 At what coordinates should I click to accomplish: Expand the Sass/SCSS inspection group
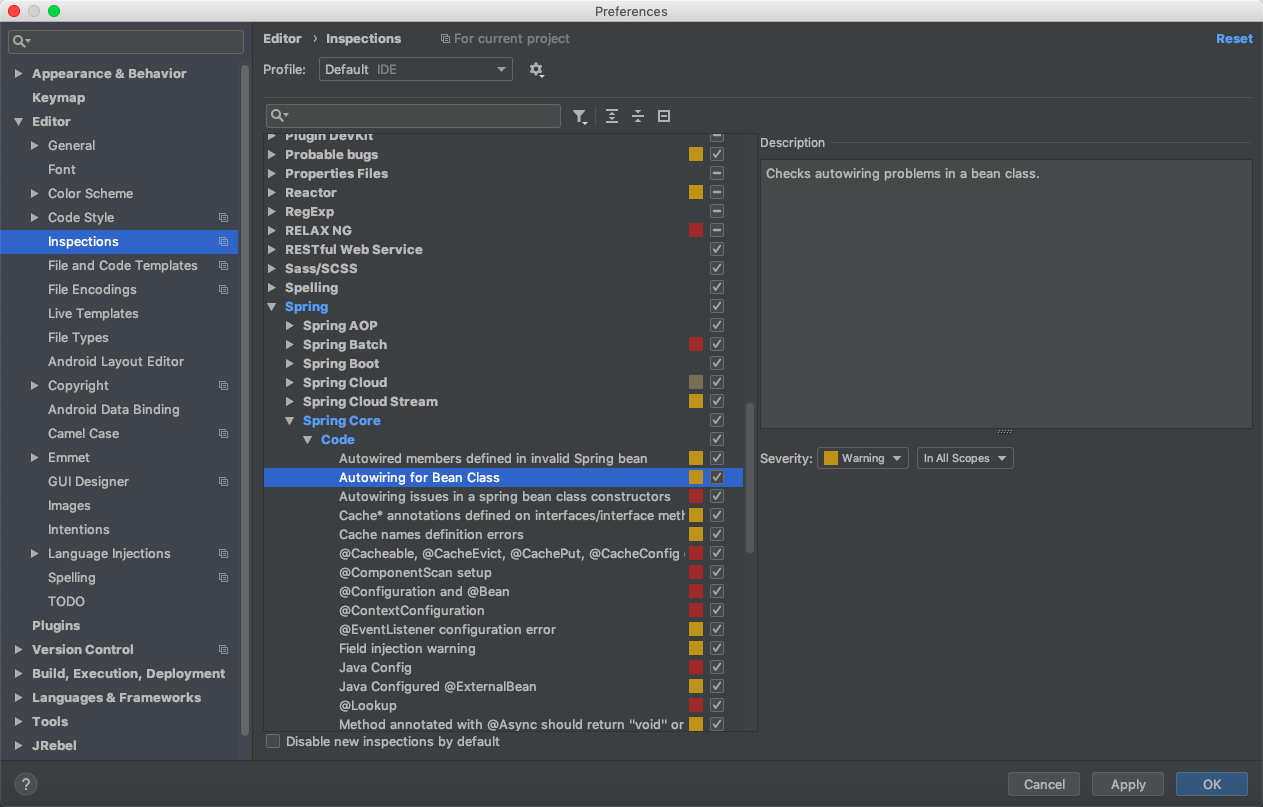coord(272,269)
